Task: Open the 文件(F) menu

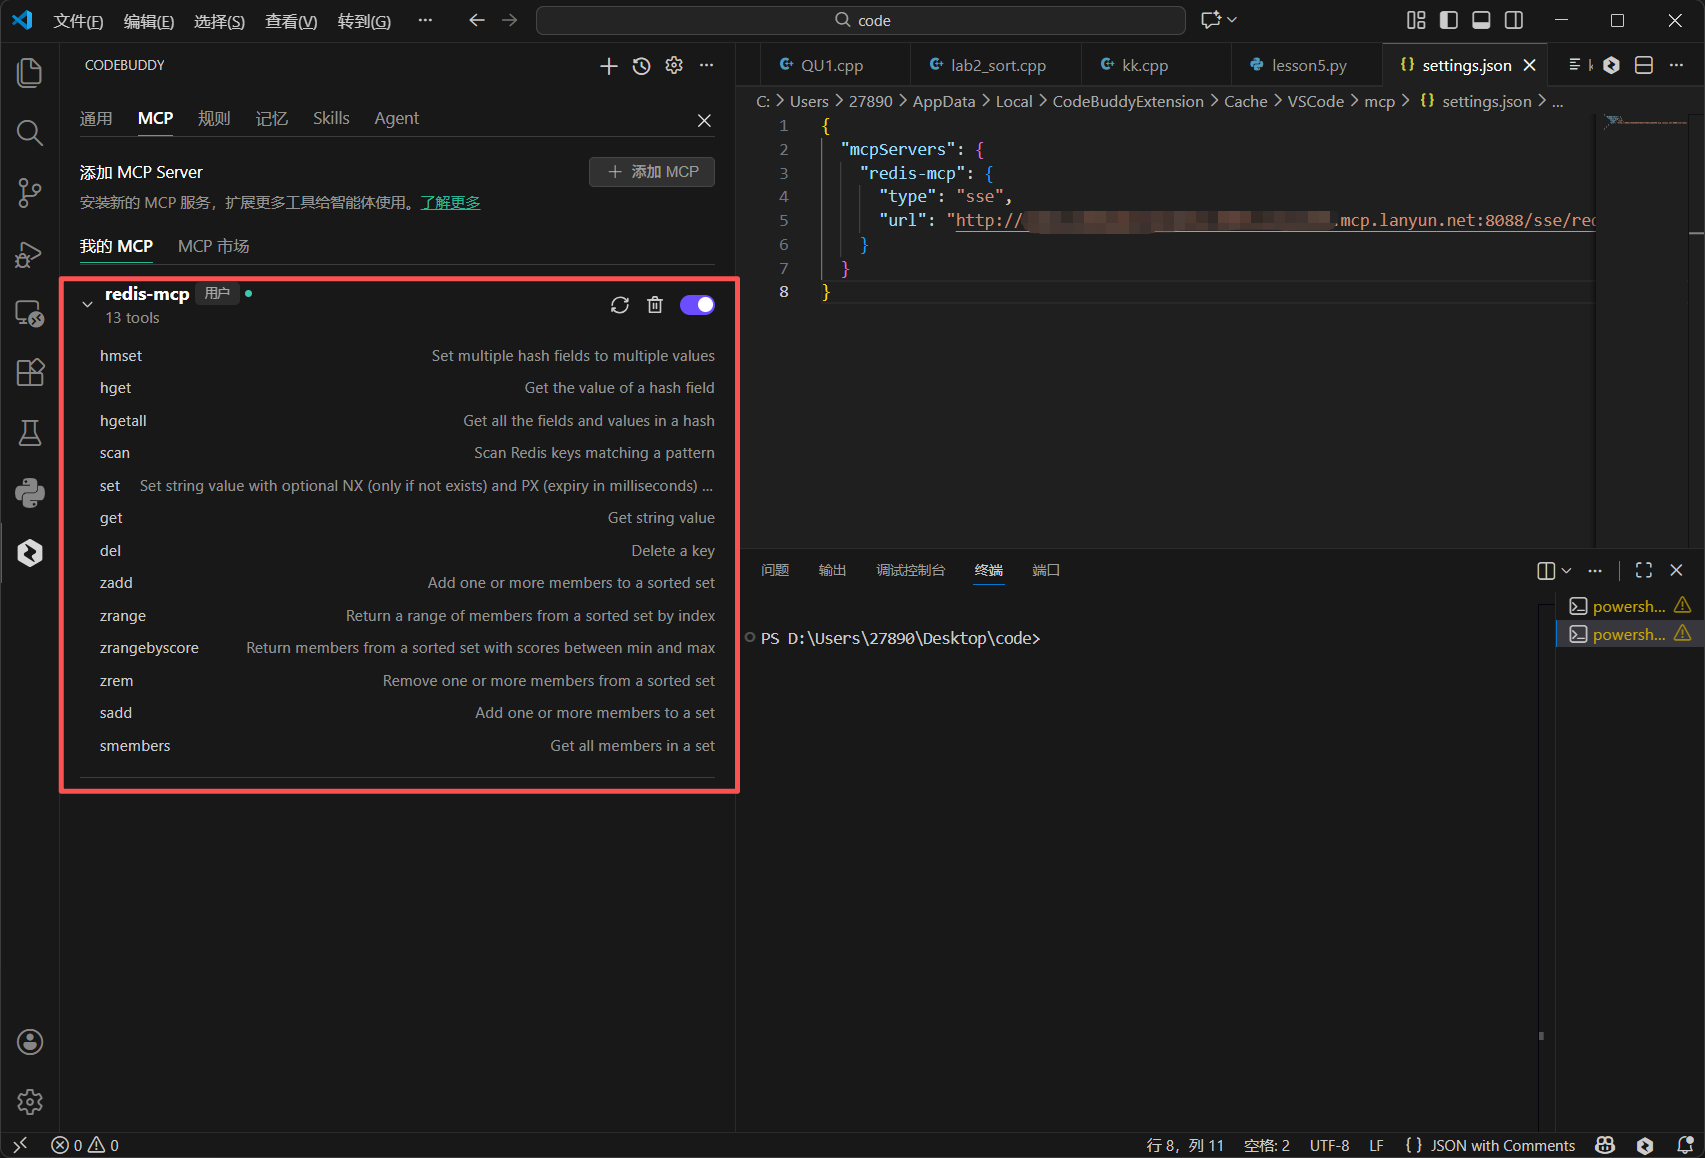Action: click(78, 21)
